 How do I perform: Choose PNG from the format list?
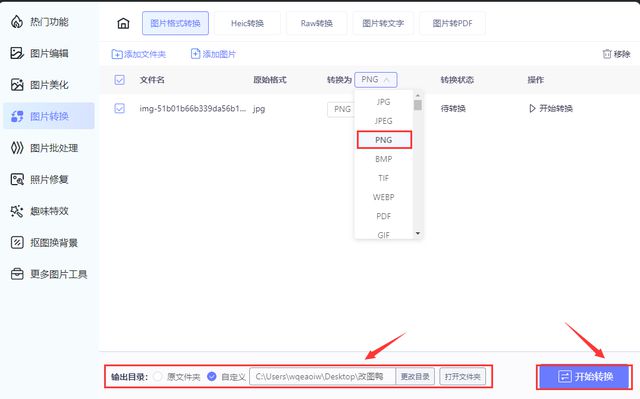point(384,140)
